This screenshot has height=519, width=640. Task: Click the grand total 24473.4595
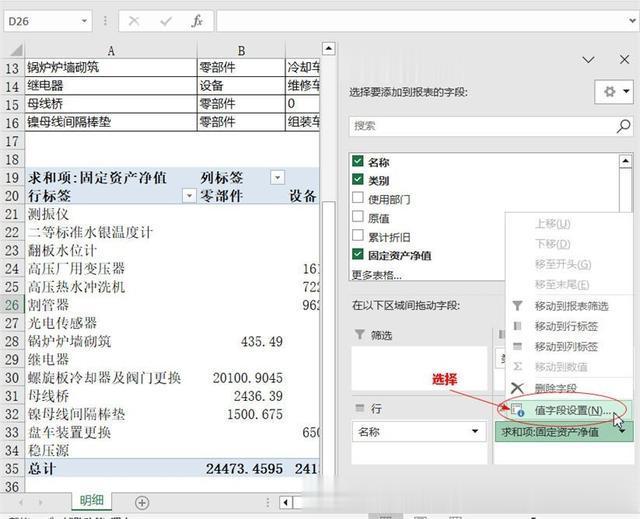(244, 469)
